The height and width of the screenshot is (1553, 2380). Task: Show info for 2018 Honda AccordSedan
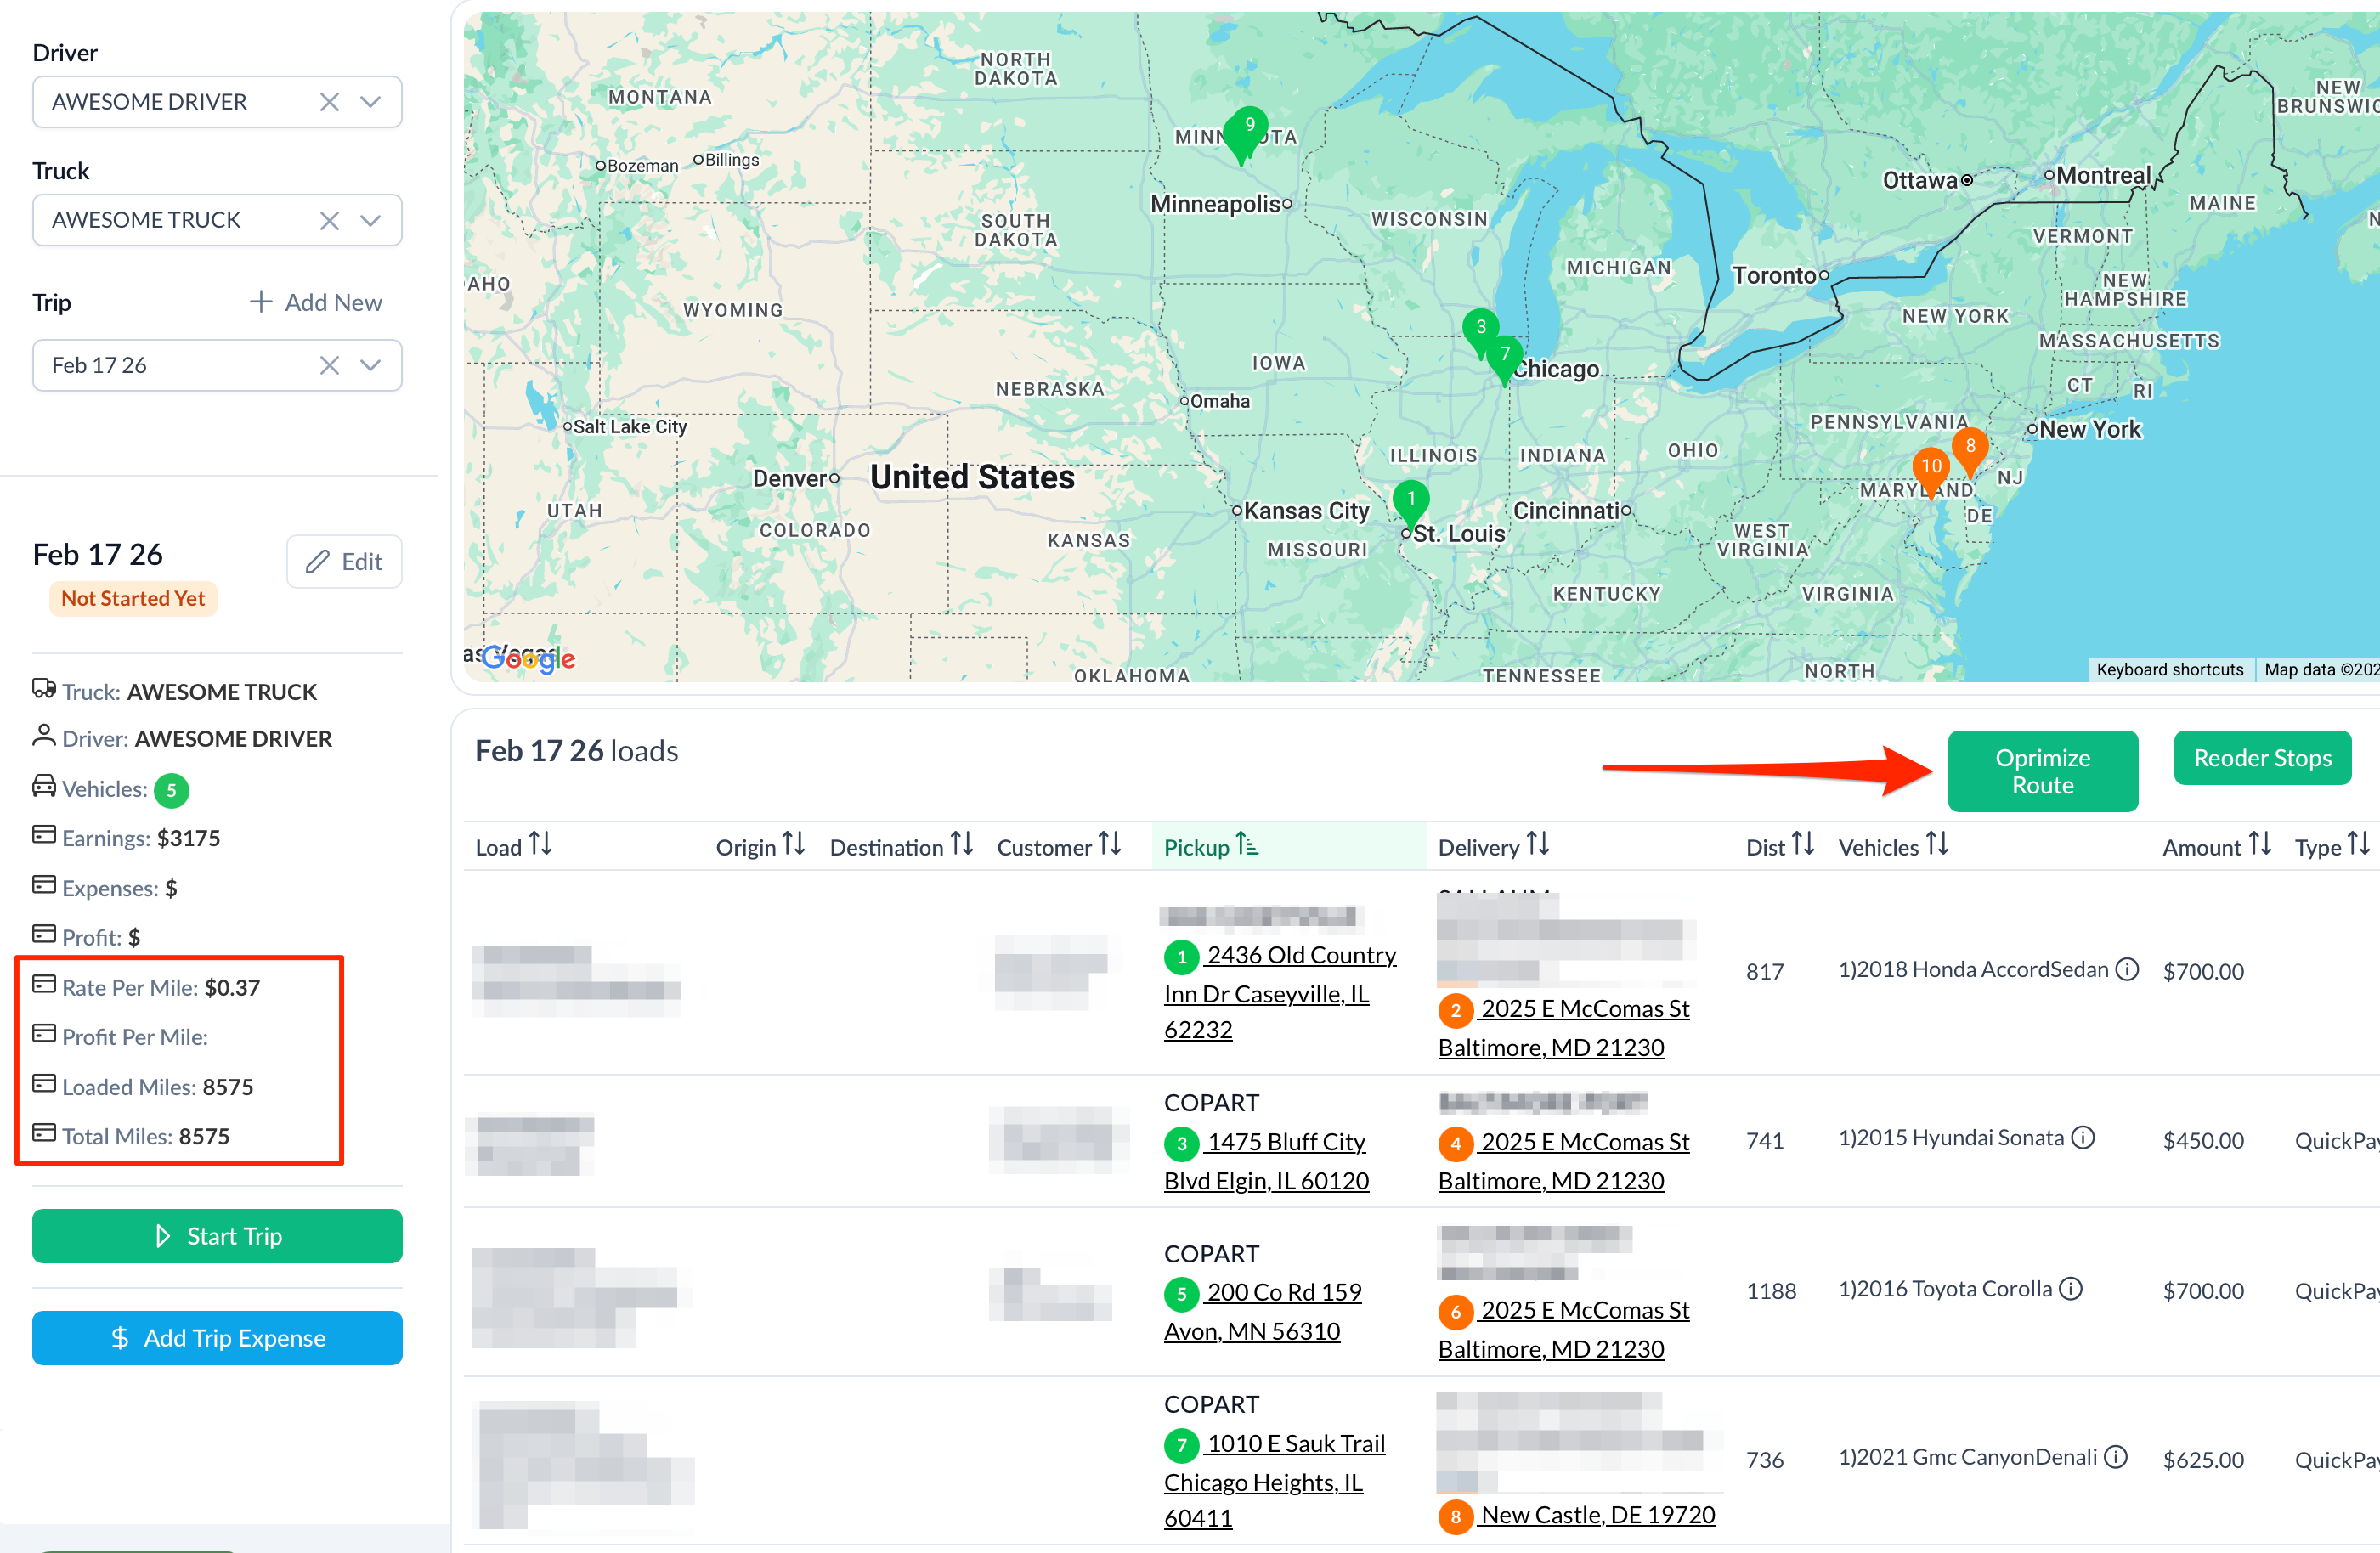click(x=2128, y=969)
